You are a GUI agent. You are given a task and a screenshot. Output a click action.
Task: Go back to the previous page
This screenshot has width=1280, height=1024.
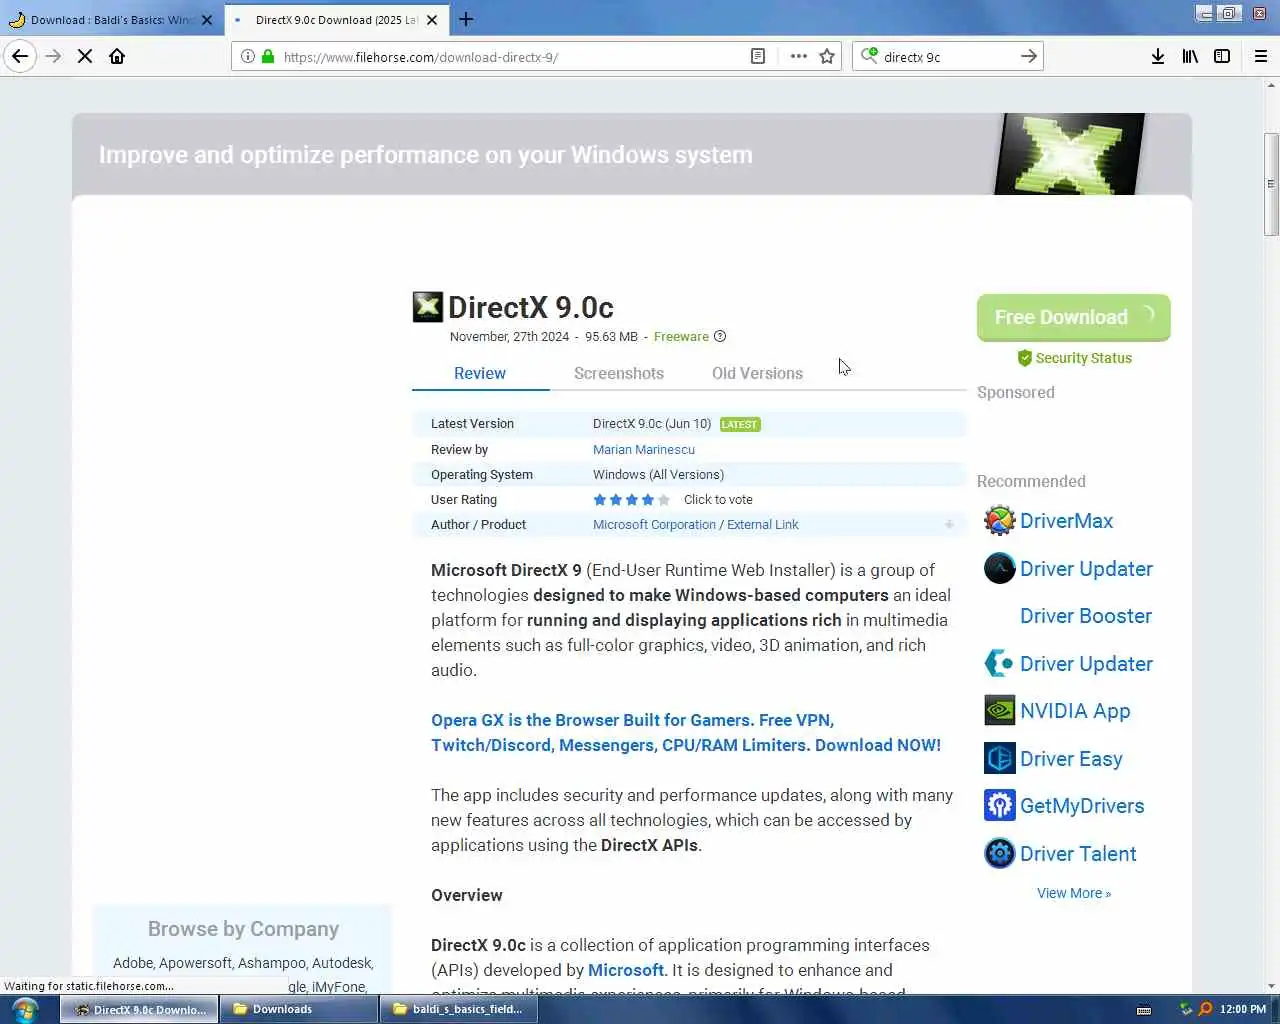coord(20,56)
